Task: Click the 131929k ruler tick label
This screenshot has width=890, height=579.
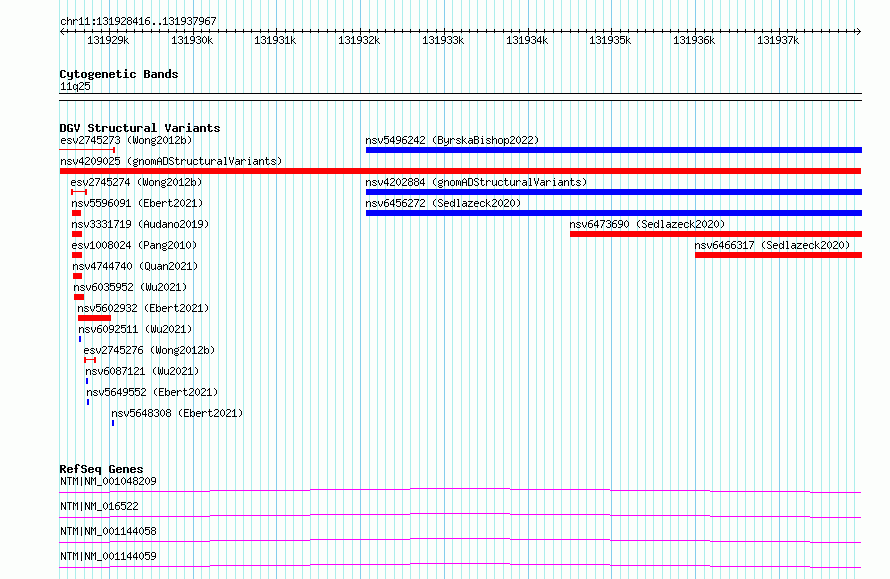Action: (x=108, y=40)
